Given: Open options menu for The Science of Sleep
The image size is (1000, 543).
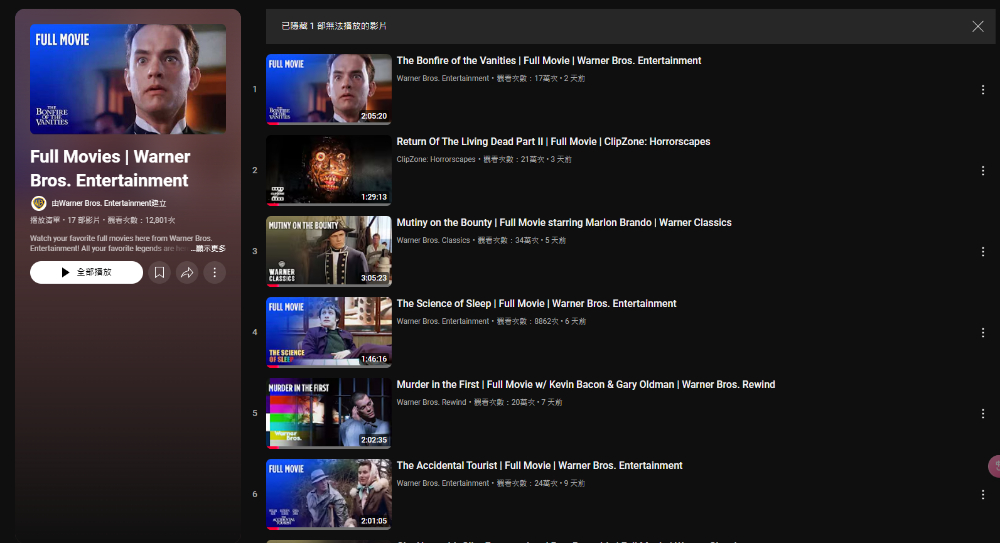Looking at the screenshot, I should click(983, 333).
